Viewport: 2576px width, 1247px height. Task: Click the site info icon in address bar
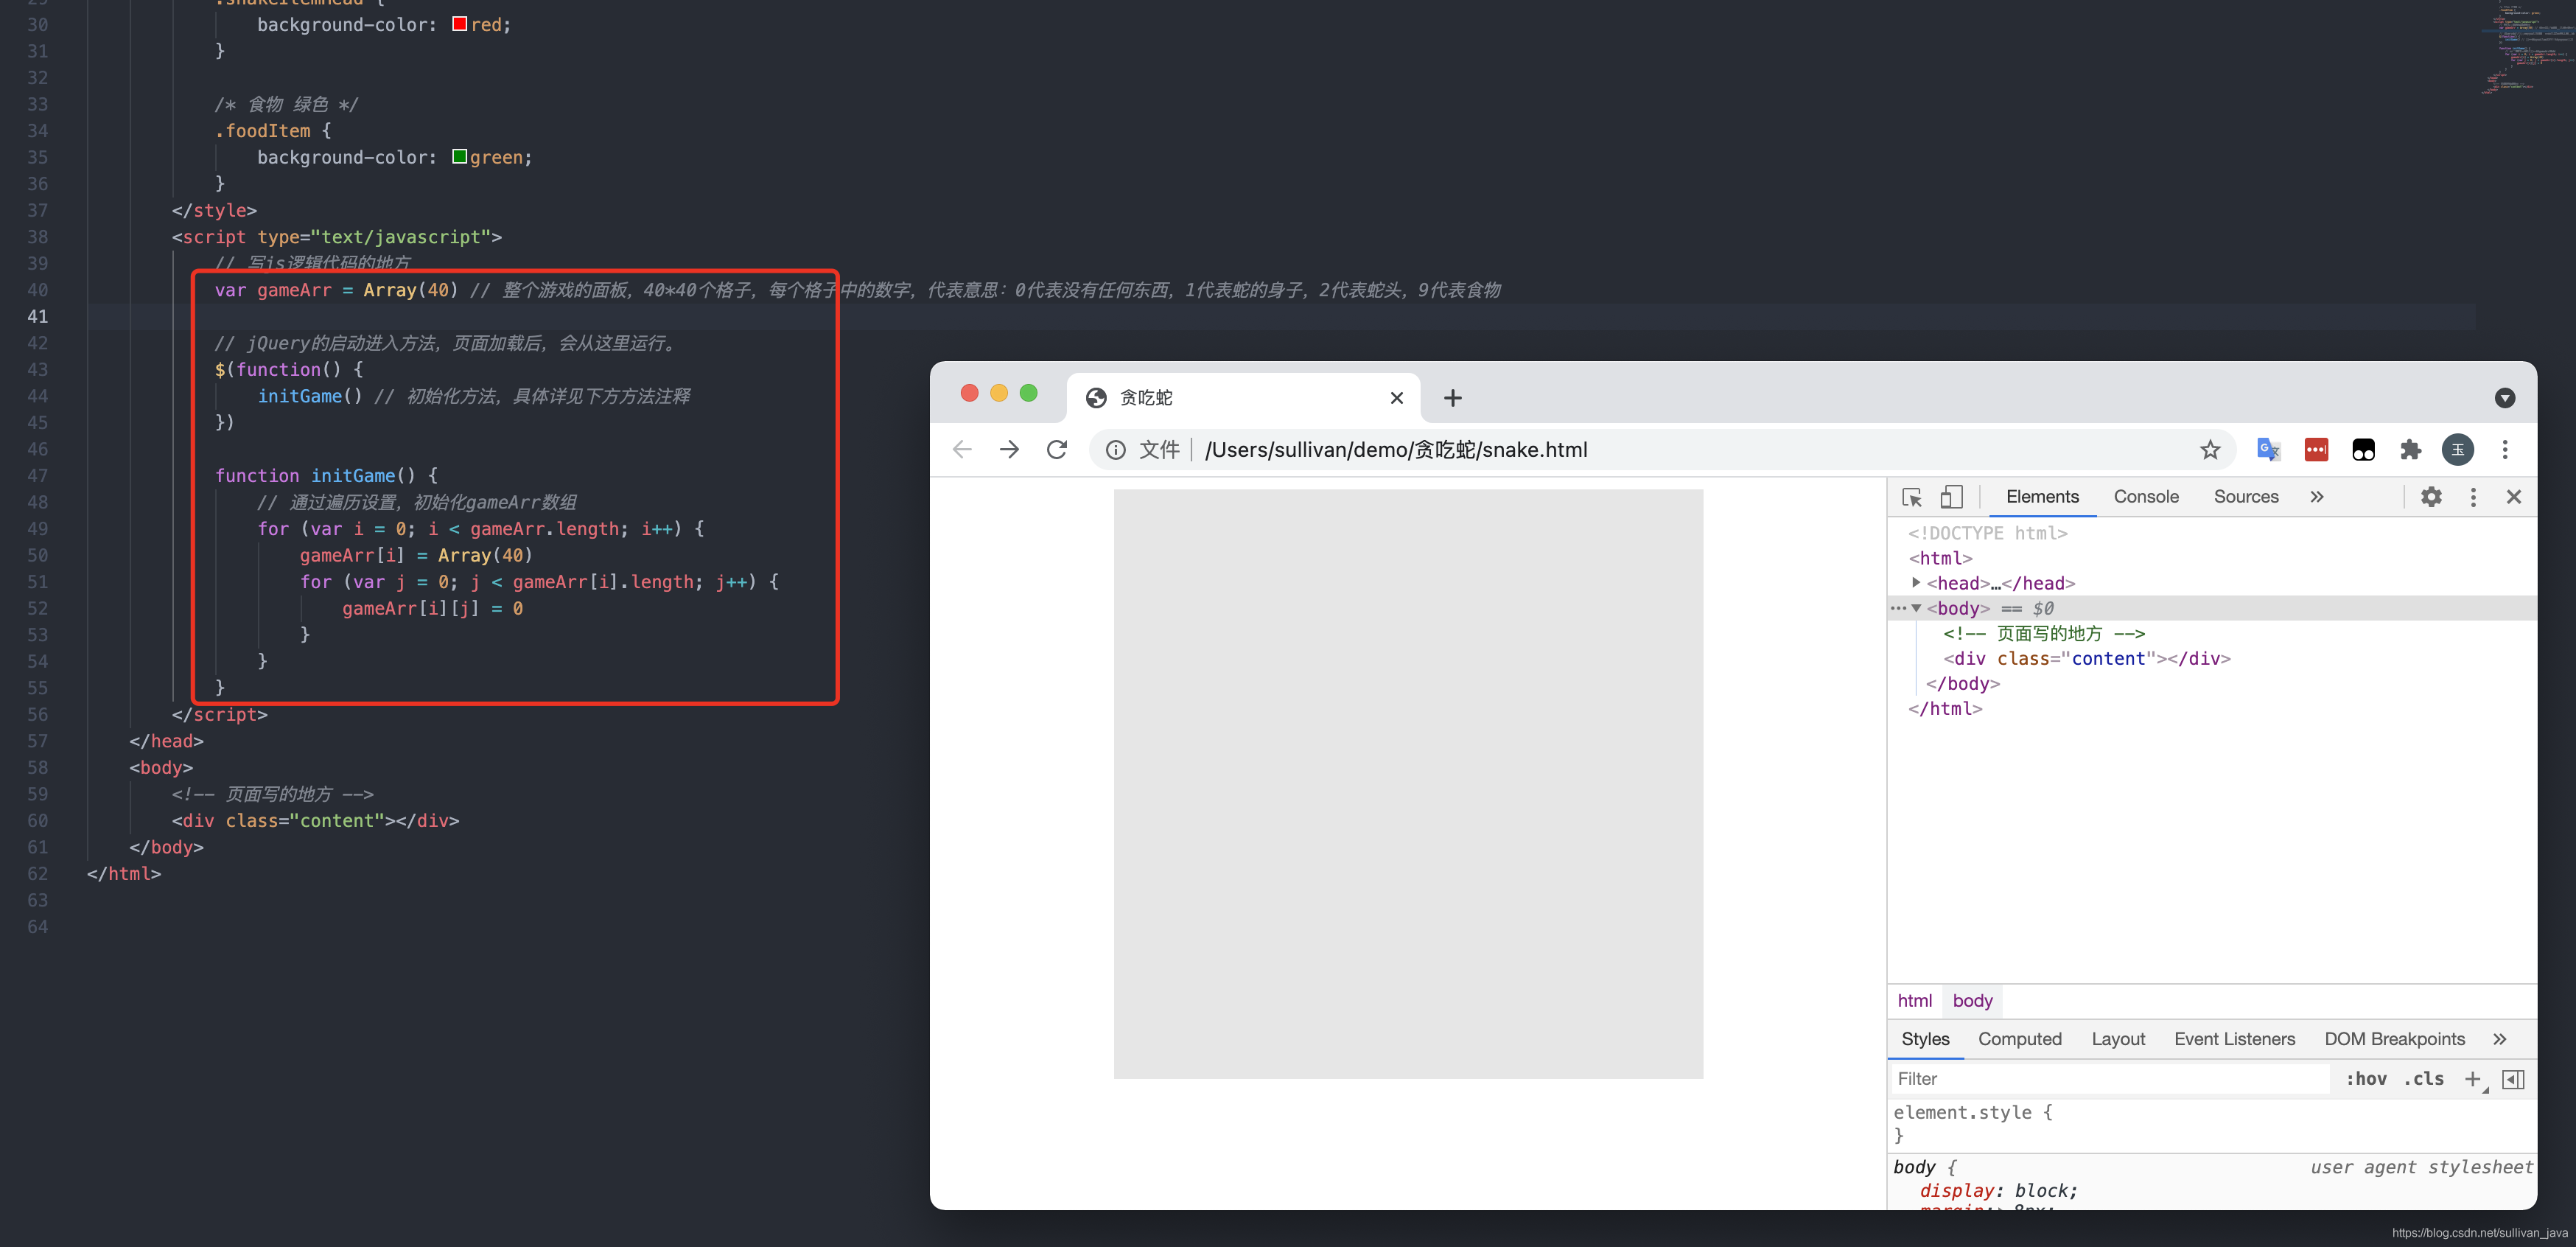click(x=1116, y=450)
